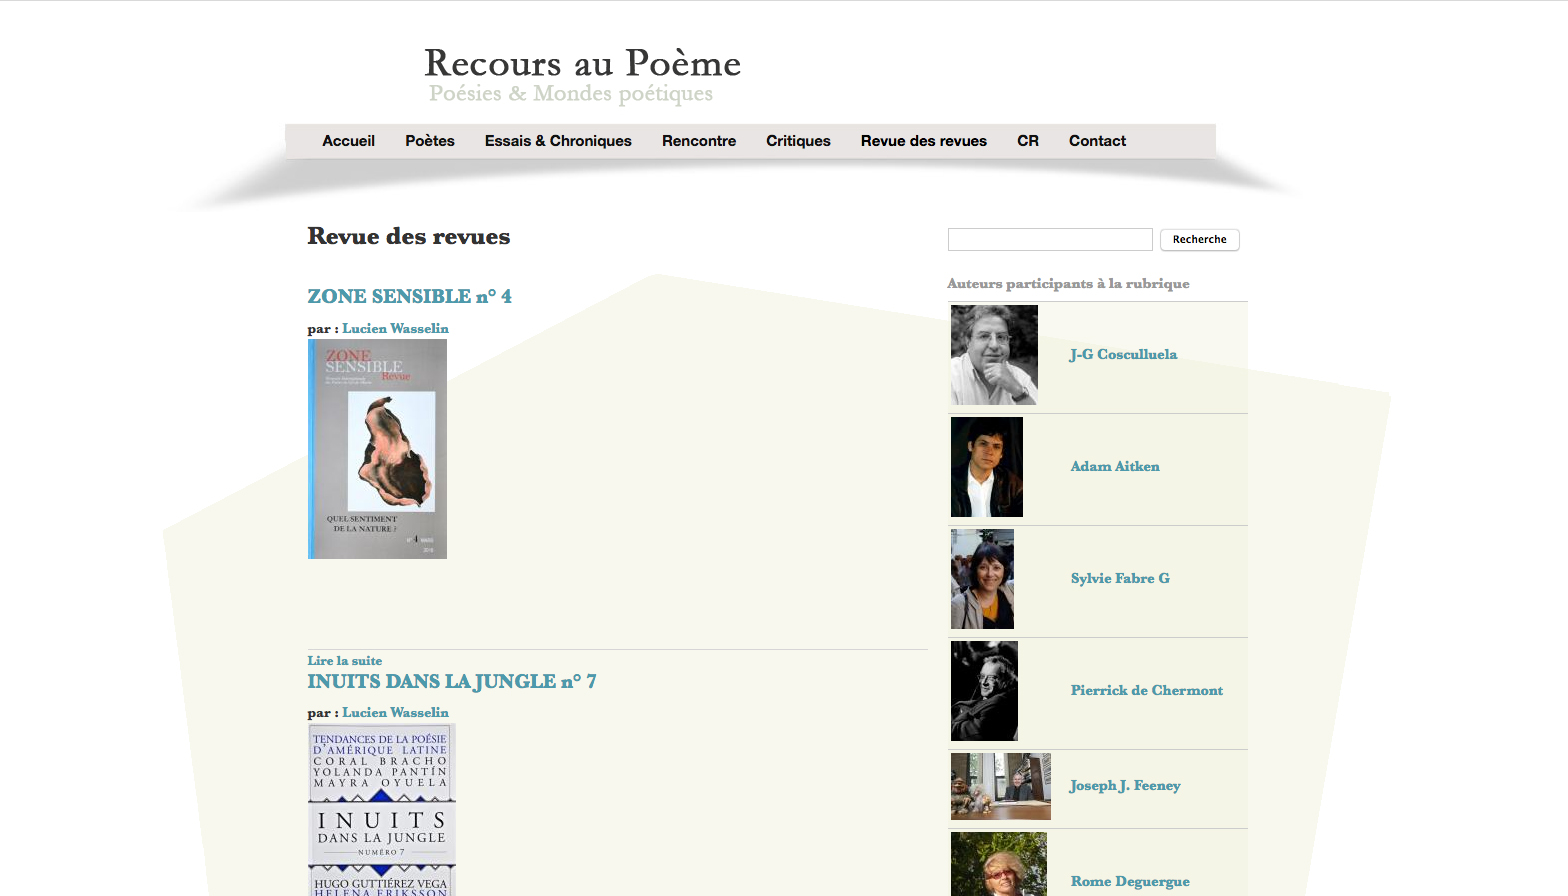
Task: Open INUITS DANS LA JUNGLE n° 7 article
Action: 452,681
